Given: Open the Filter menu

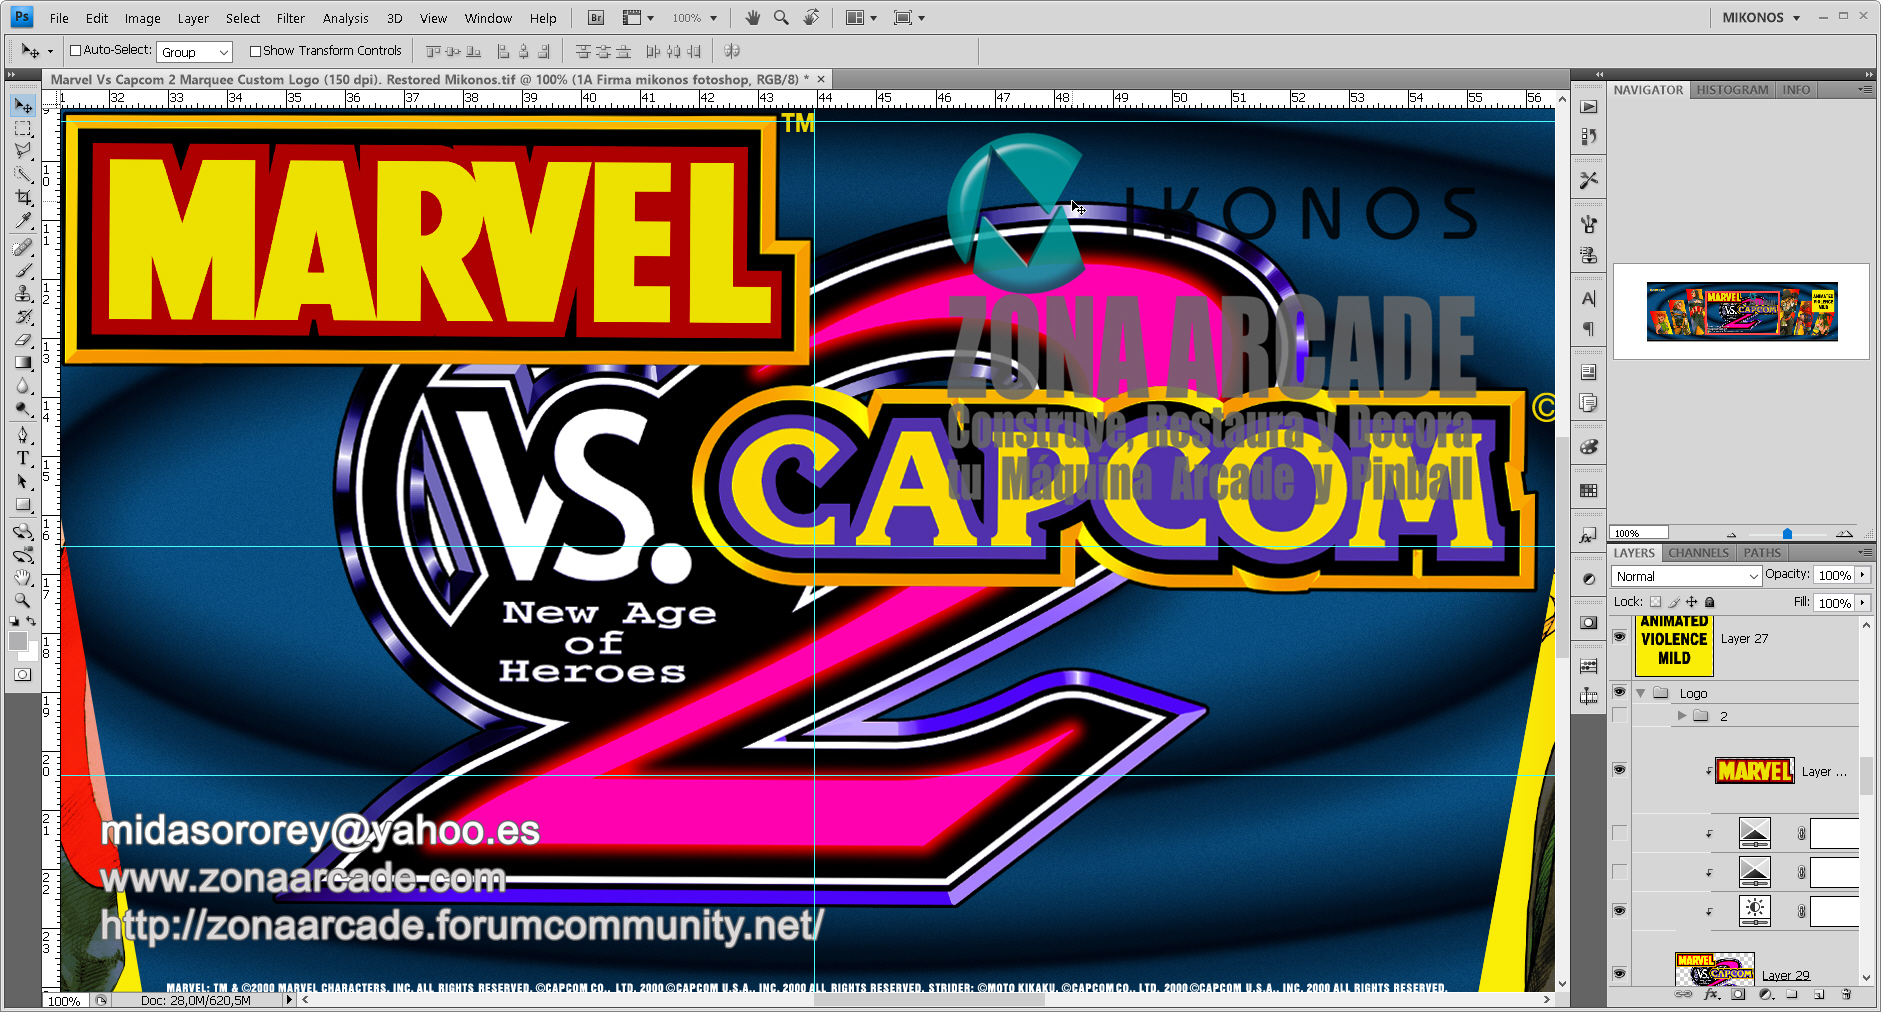Looking at the screenshot, I should coord(290,18).
